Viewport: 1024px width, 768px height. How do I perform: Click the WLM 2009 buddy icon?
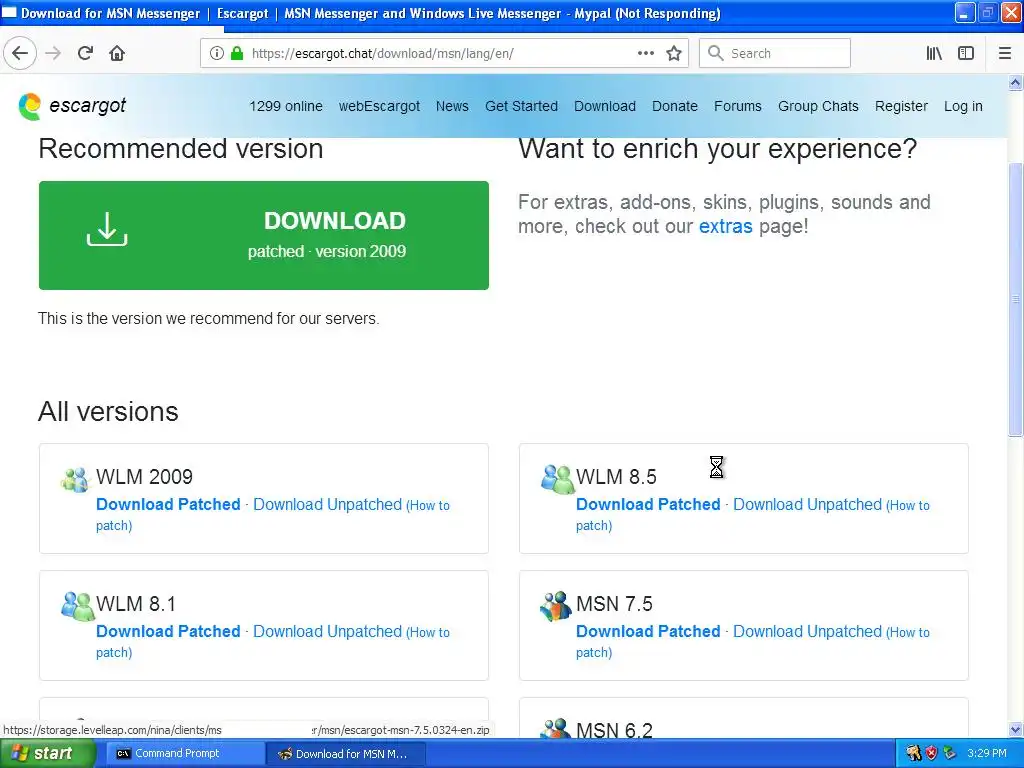coord(74,479)
